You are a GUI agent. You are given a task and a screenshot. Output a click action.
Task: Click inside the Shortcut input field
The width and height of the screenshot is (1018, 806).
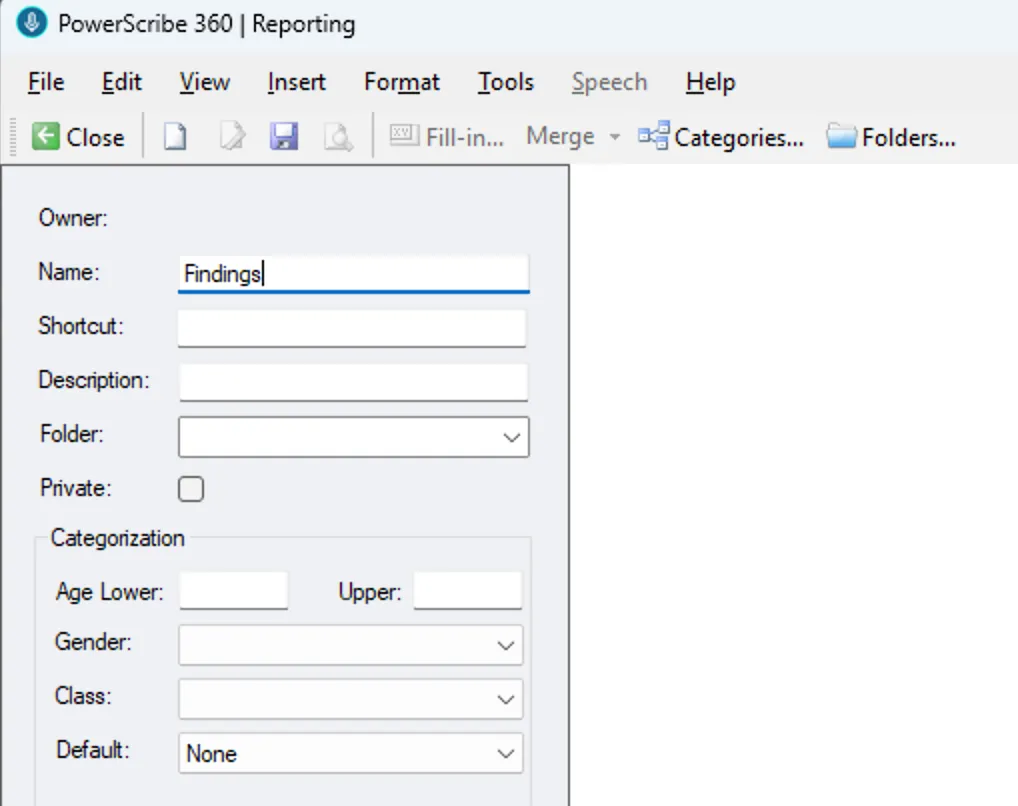[352, 328]
